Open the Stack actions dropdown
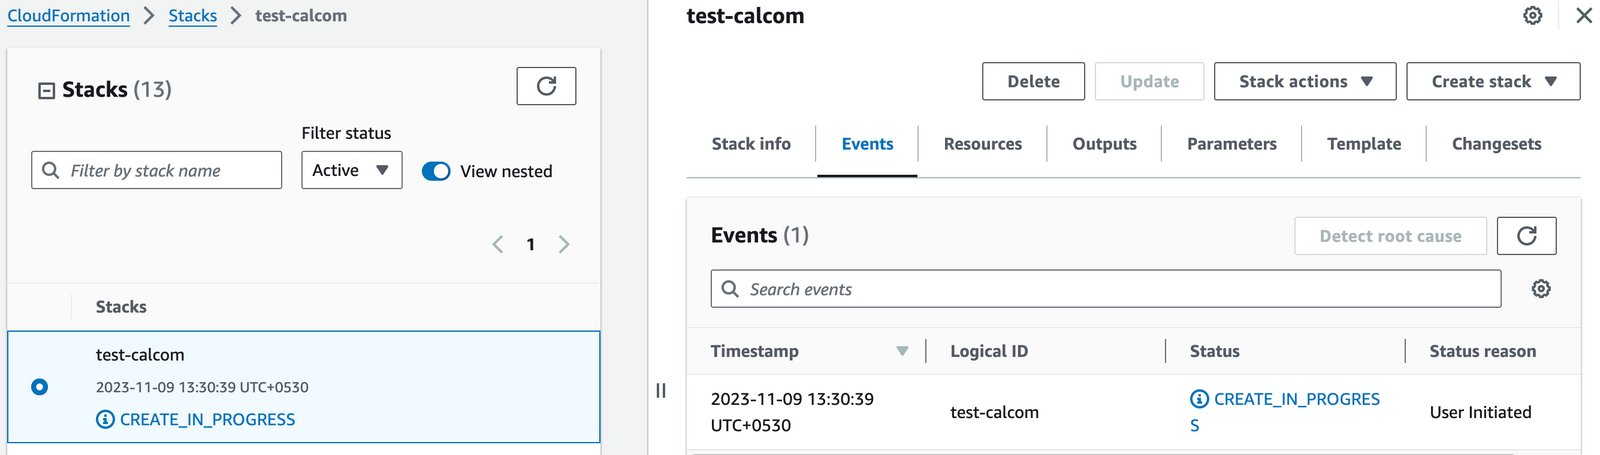Image resolution: width=1600 pixels, height=455 pixels. (1305, 81)
